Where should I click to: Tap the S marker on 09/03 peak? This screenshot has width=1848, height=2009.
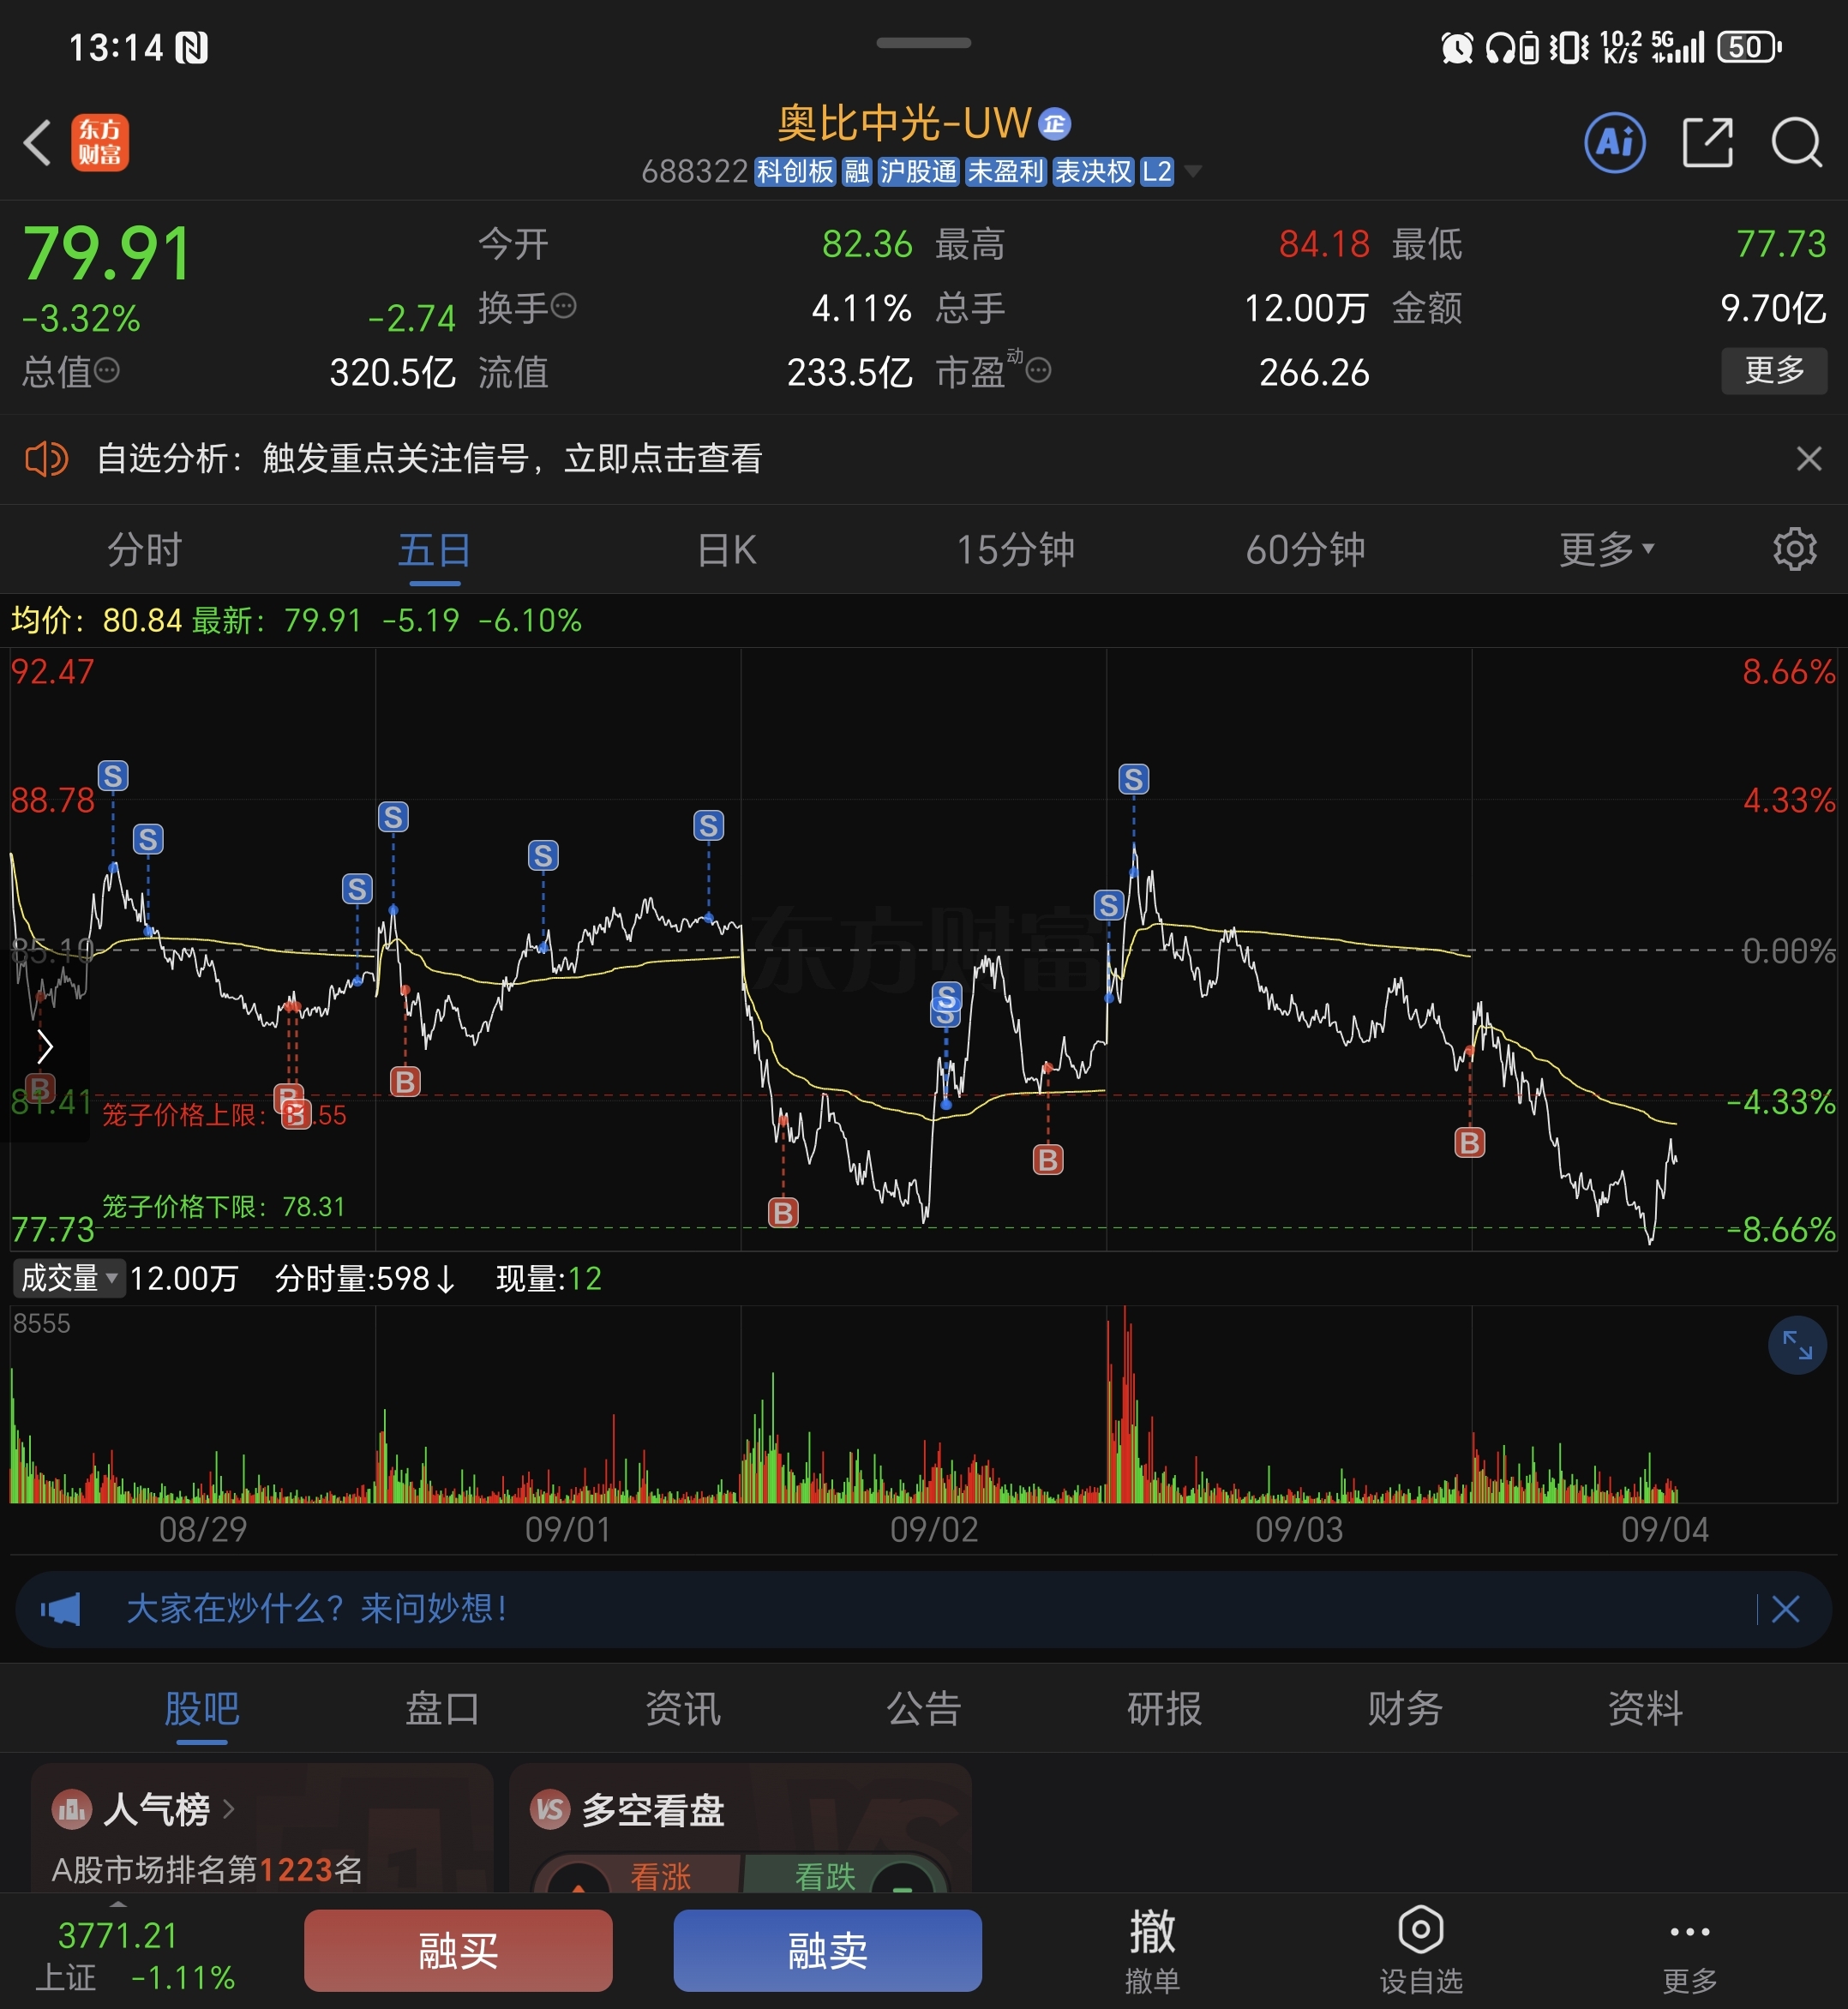[x=1133, y=779]
